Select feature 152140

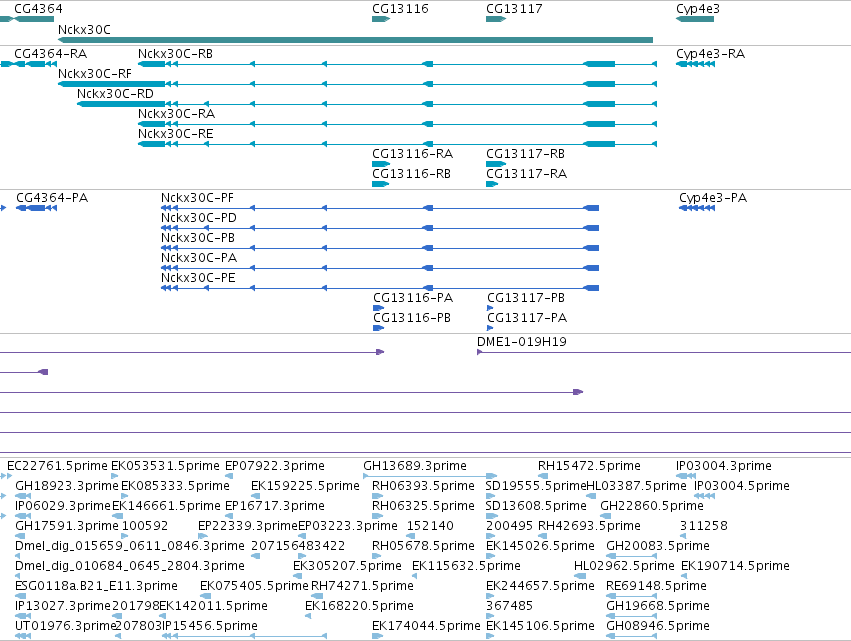tap(430, 526)
